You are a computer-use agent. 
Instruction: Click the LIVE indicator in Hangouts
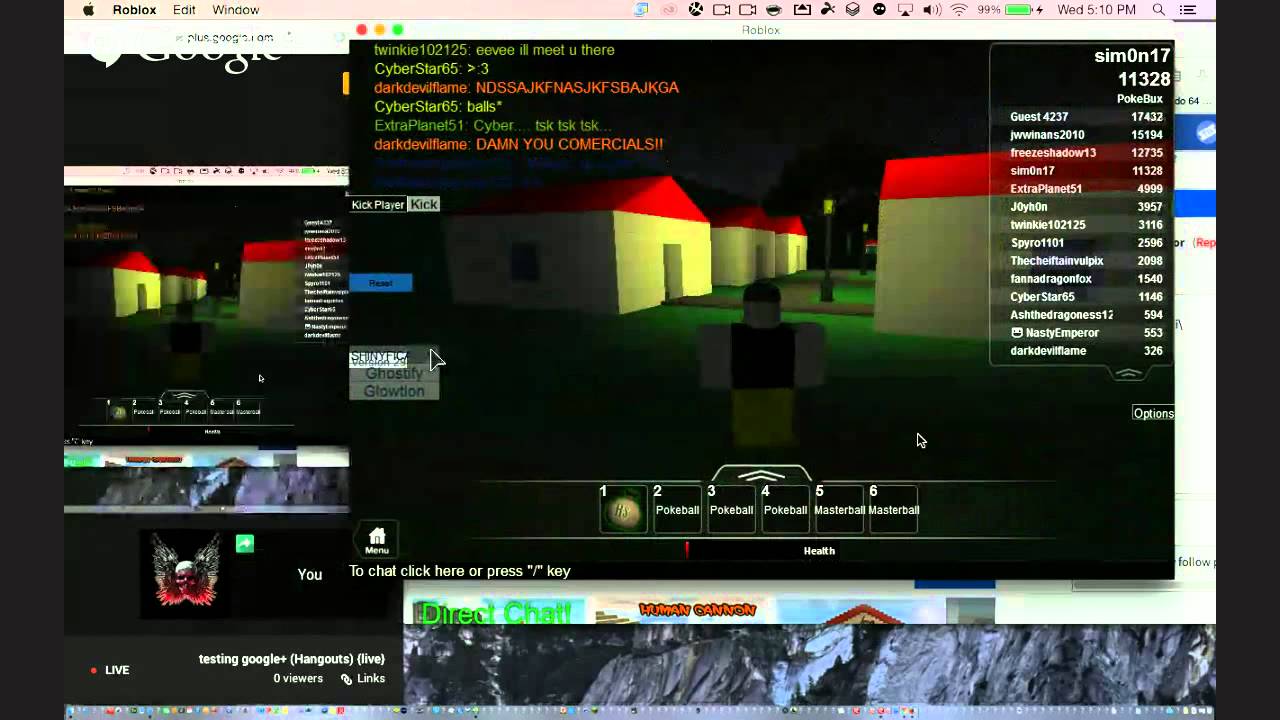(x=110, y=670)
